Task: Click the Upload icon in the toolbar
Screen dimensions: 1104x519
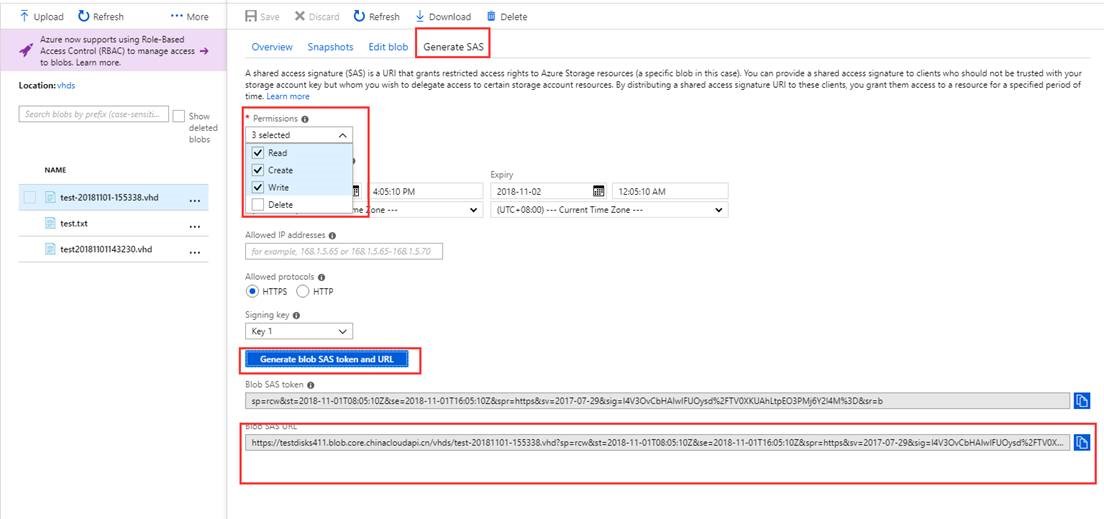Action: click(x=25, y=17)
